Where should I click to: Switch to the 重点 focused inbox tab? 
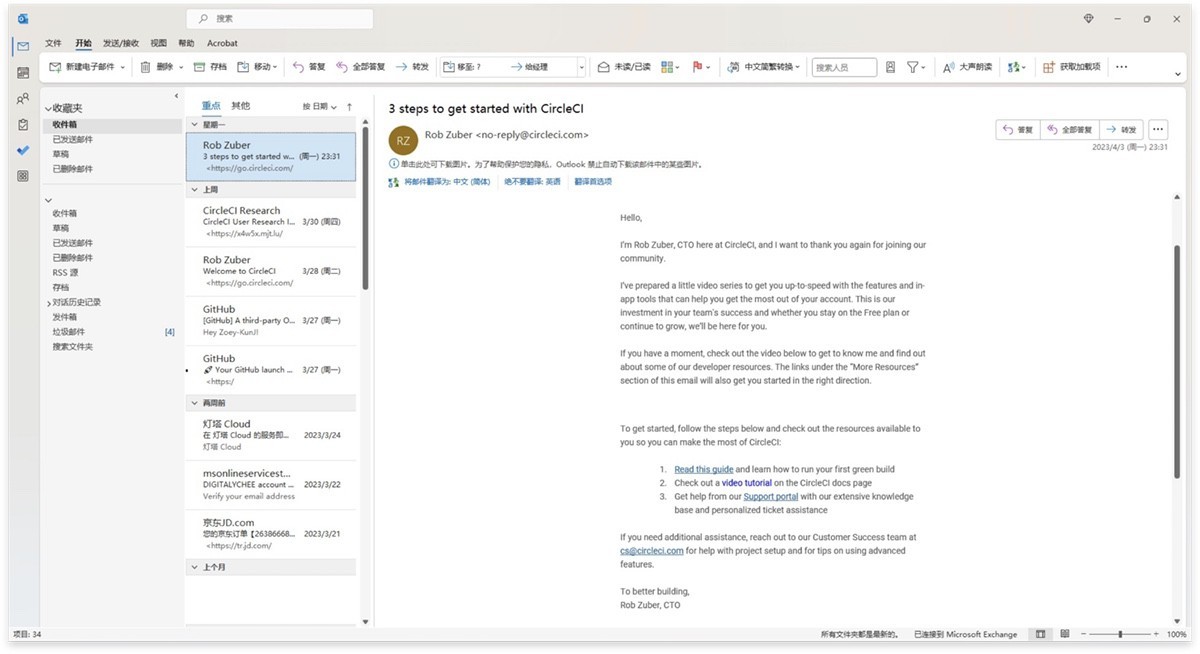(210, 106)
